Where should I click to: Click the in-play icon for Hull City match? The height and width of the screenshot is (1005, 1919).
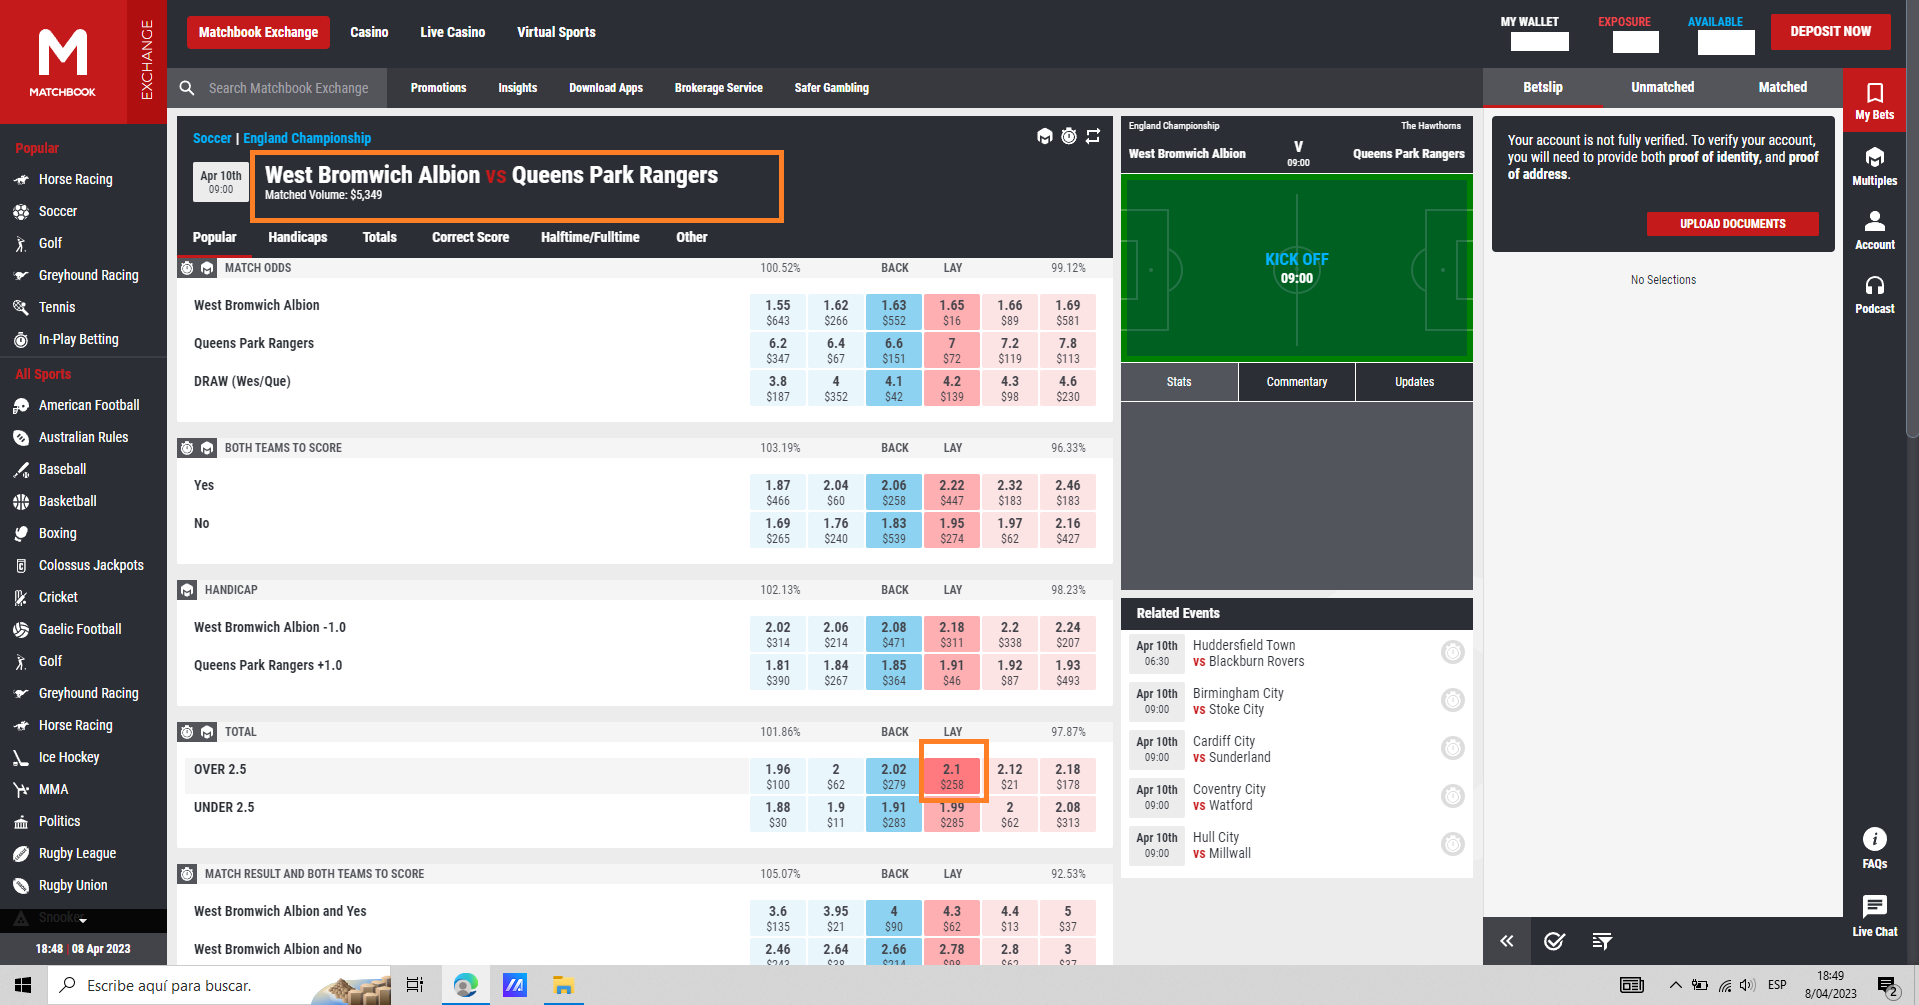1453,845
